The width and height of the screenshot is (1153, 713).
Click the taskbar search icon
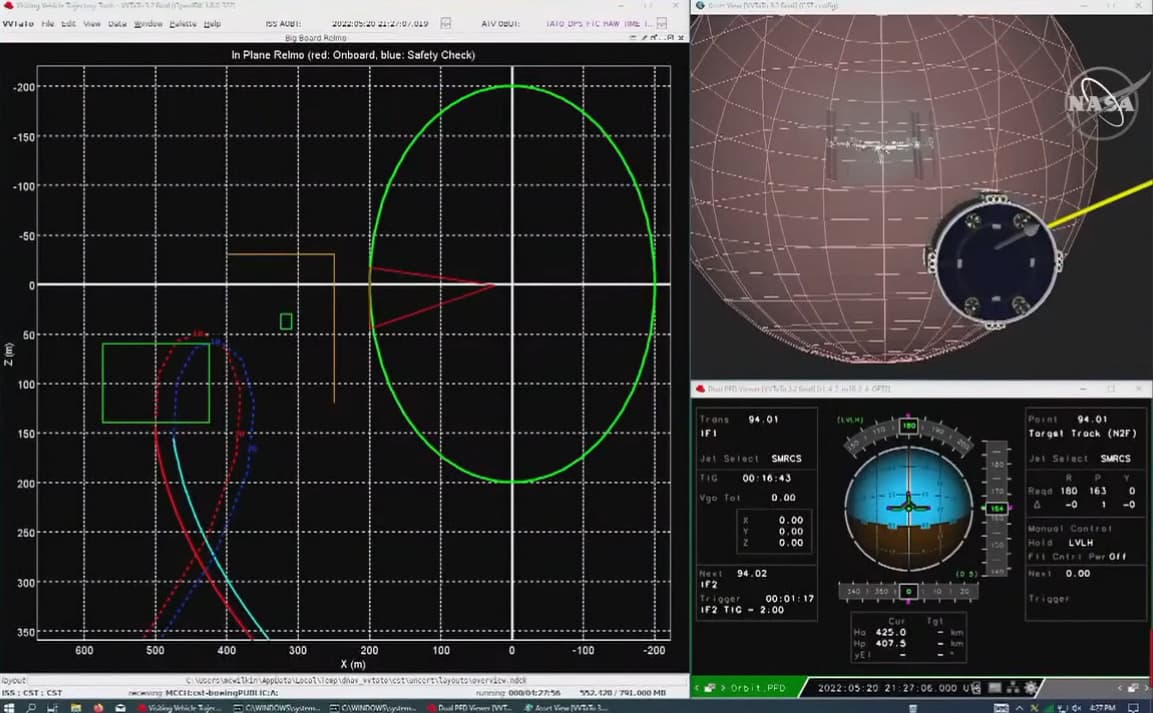click(32, 706)
